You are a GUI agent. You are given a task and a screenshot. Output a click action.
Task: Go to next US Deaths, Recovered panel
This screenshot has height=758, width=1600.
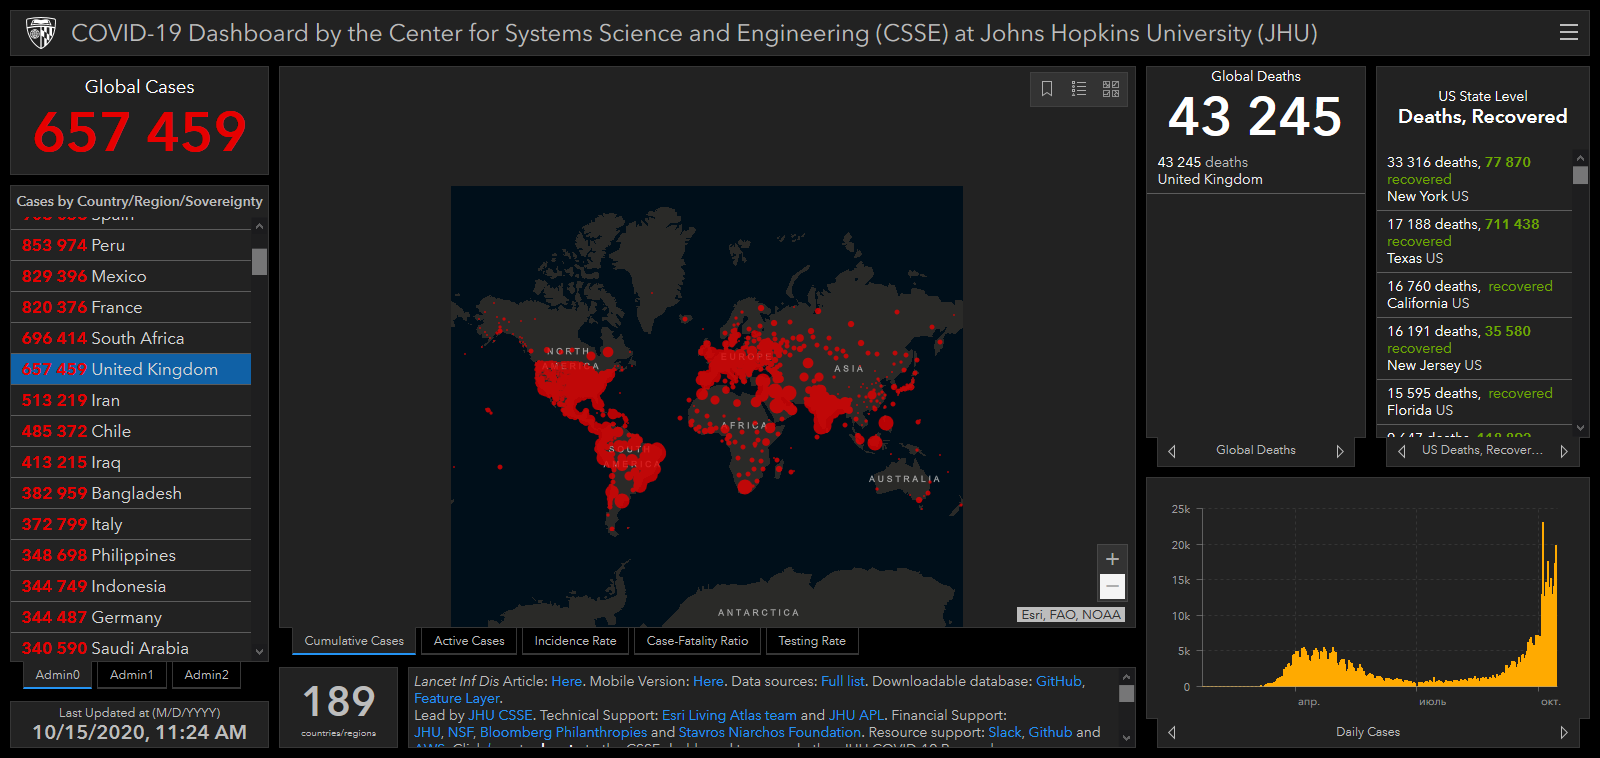coord(1564,451)
